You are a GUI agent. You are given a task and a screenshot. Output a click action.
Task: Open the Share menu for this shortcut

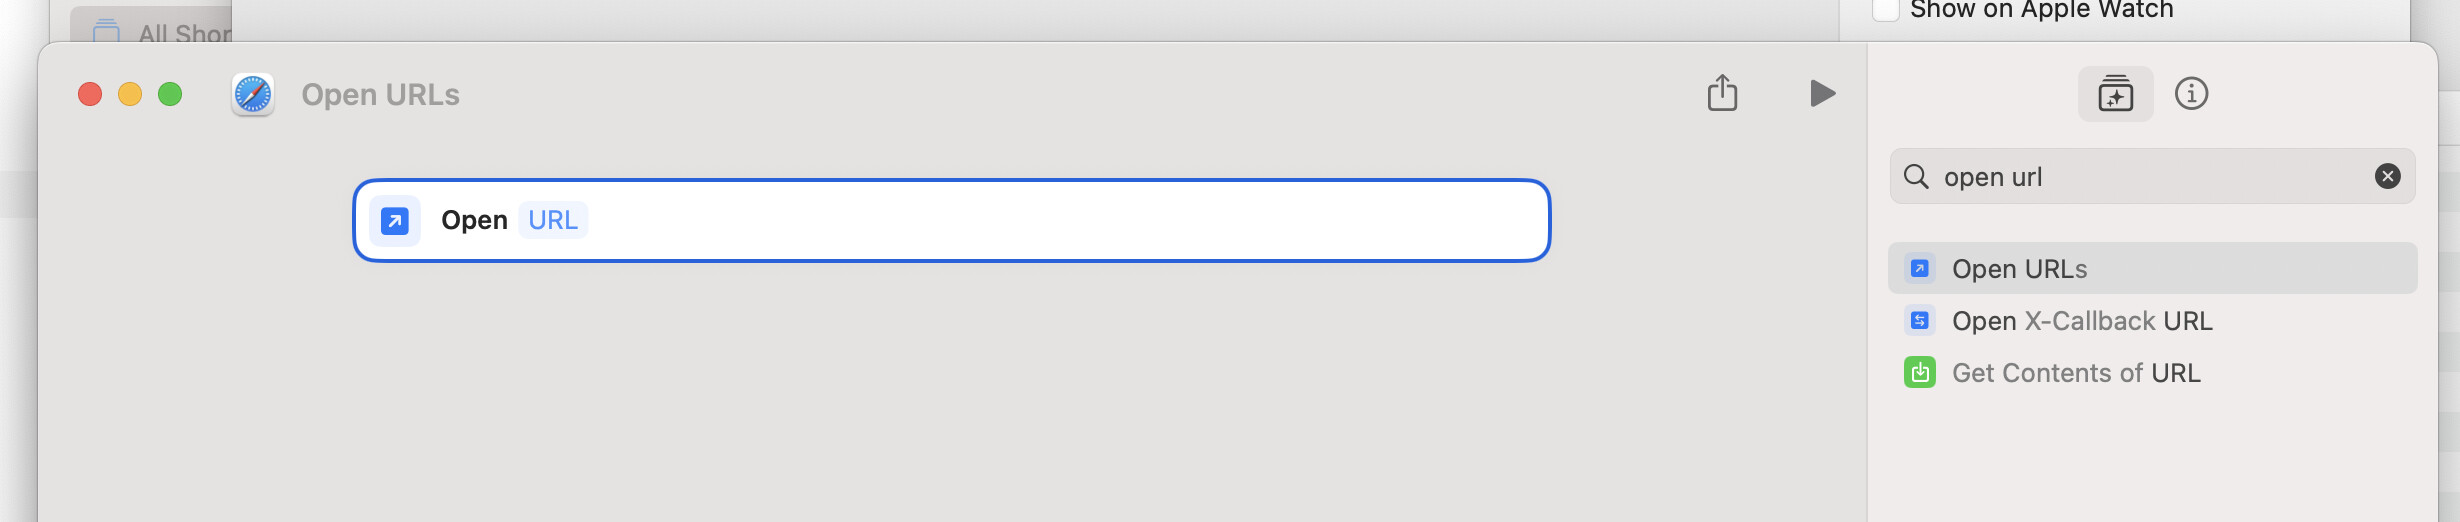[1722, 93]
